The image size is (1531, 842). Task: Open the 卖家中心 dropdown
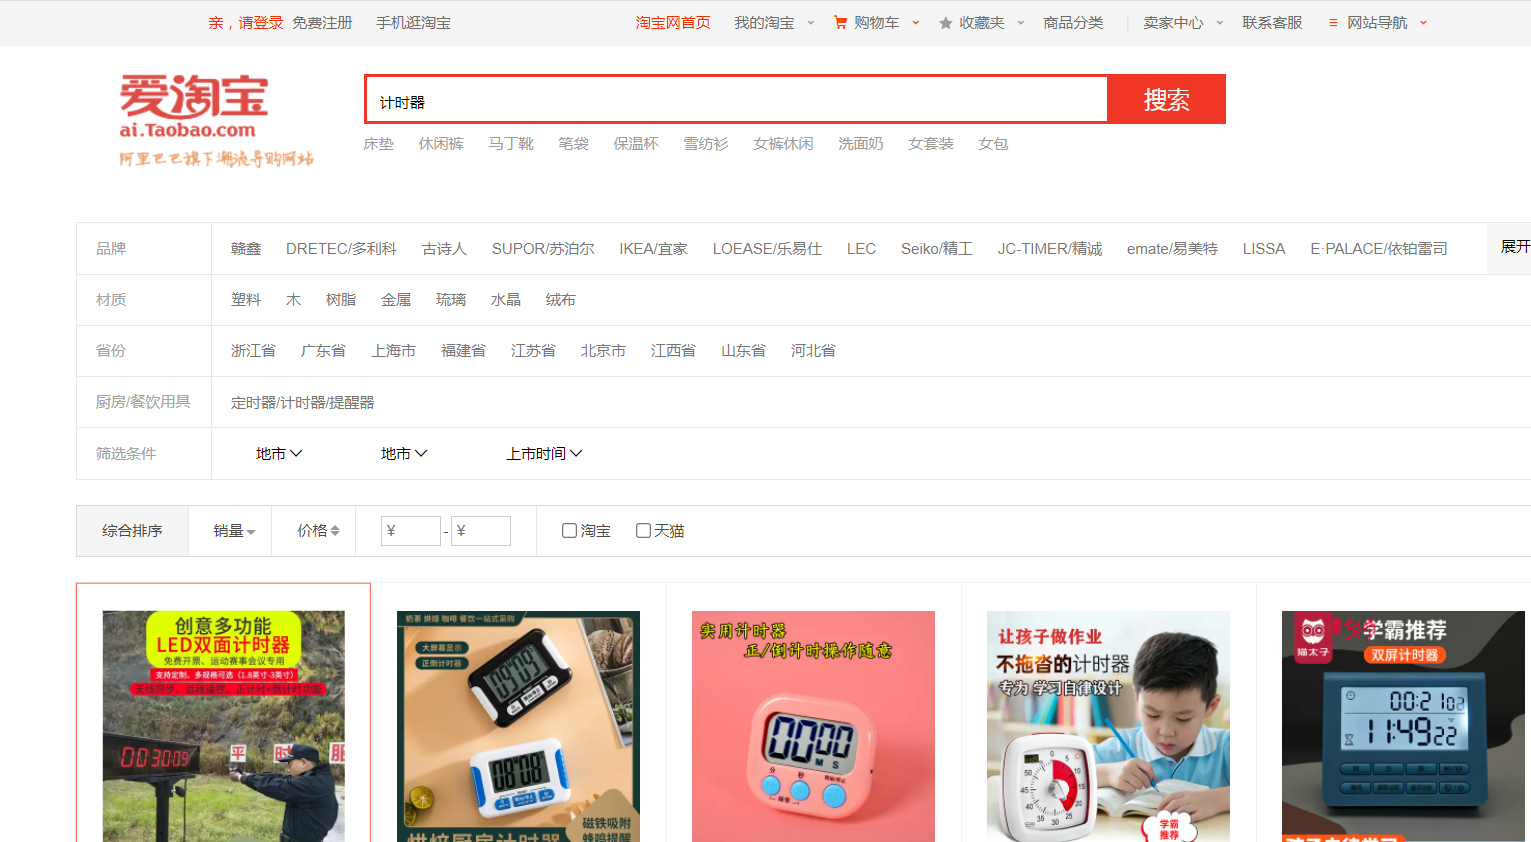(1220, 23)
